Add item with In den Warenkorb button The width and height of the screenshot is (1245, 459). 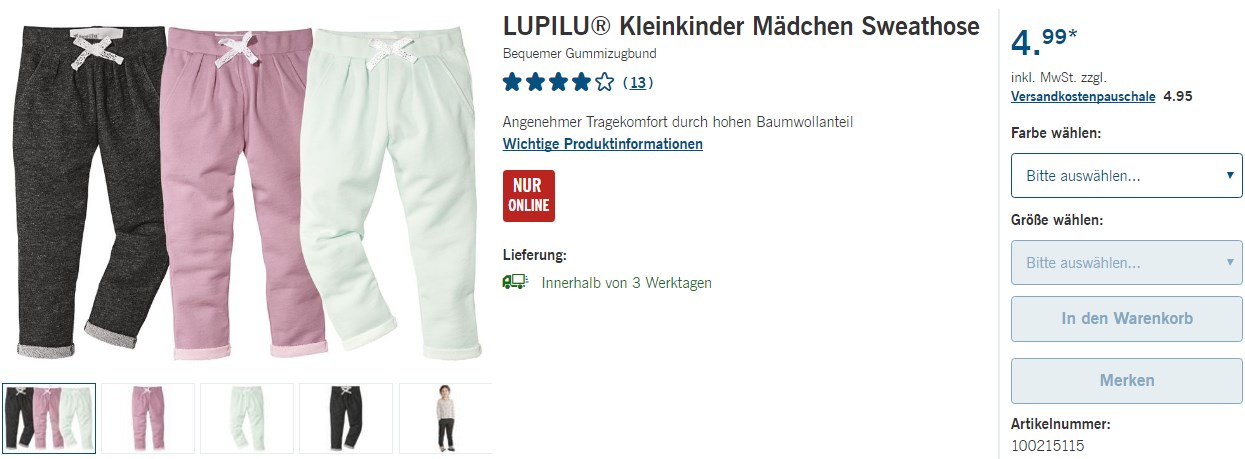coord(1127,319)
